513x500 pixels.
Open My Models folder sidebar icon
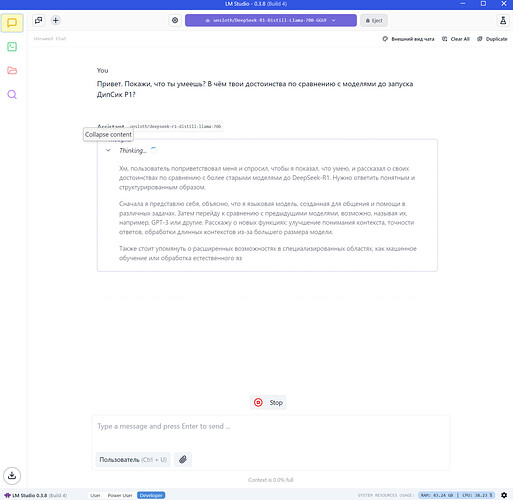click(x=12, y=70)
